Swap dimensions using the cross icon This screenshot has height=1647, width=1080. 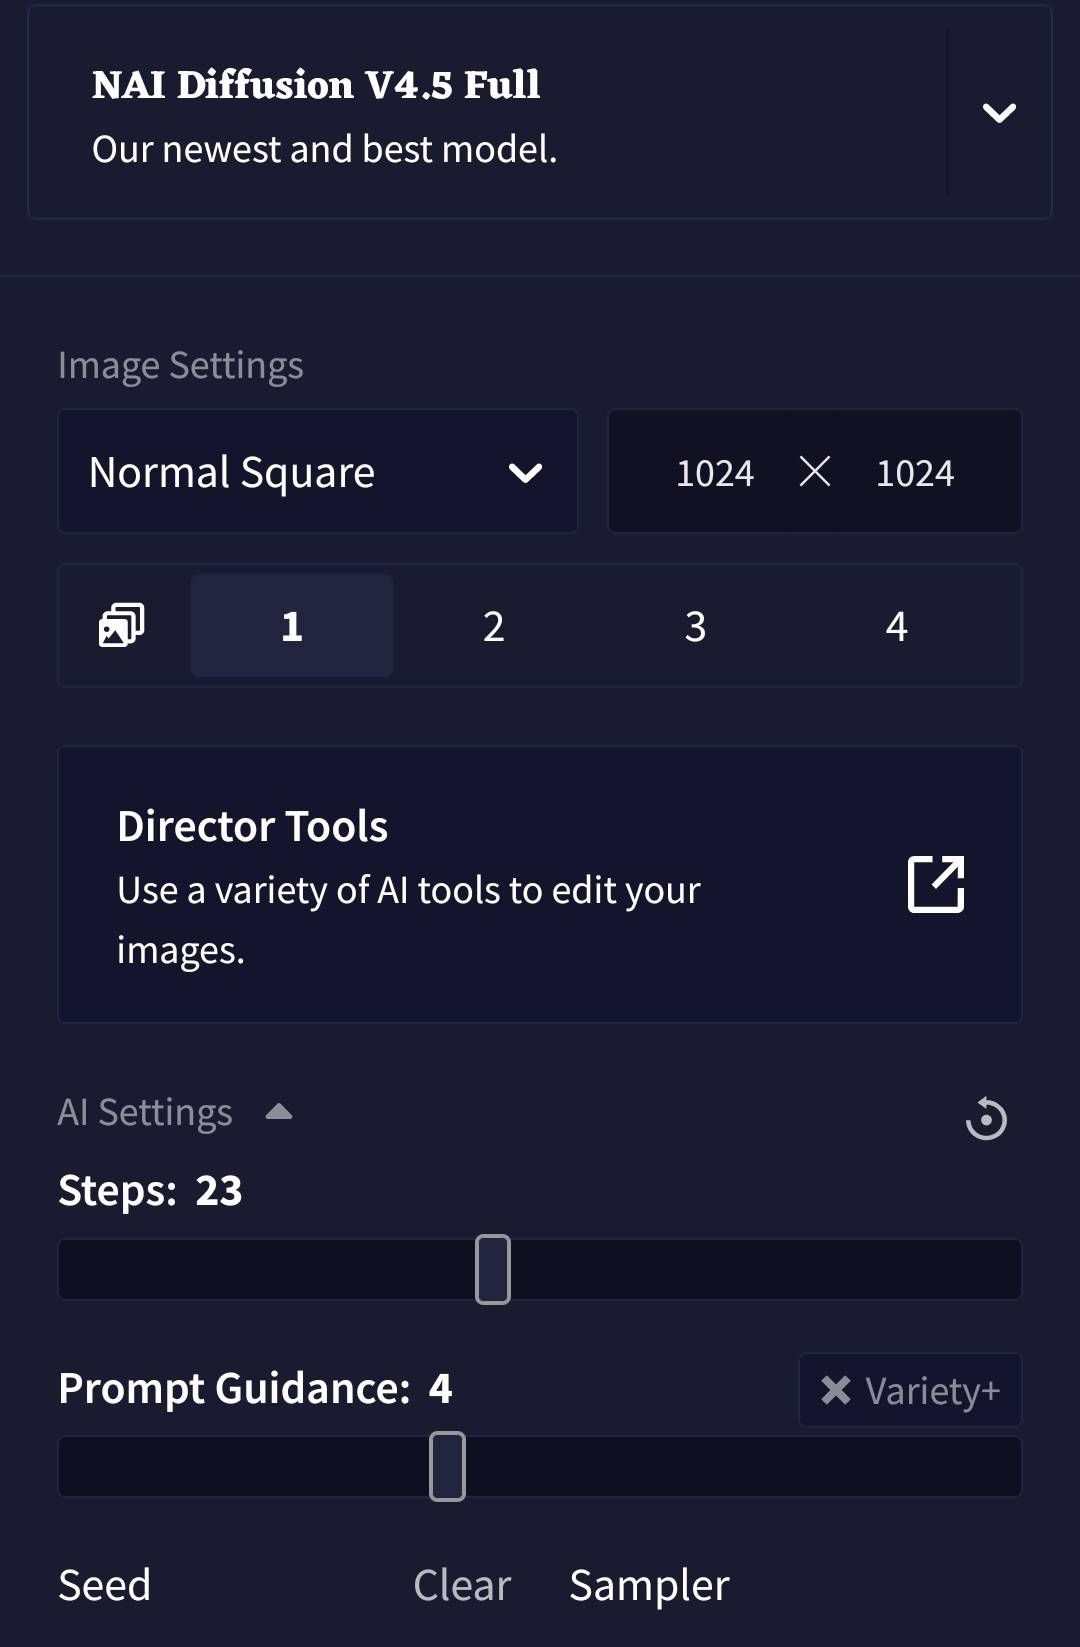815,471
